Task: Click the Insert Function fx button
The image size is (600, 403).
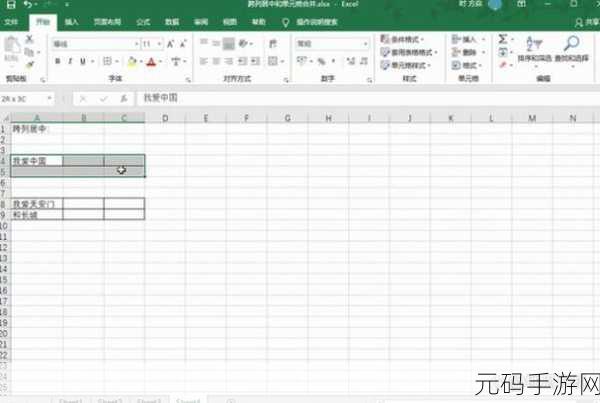Action: 124,99
